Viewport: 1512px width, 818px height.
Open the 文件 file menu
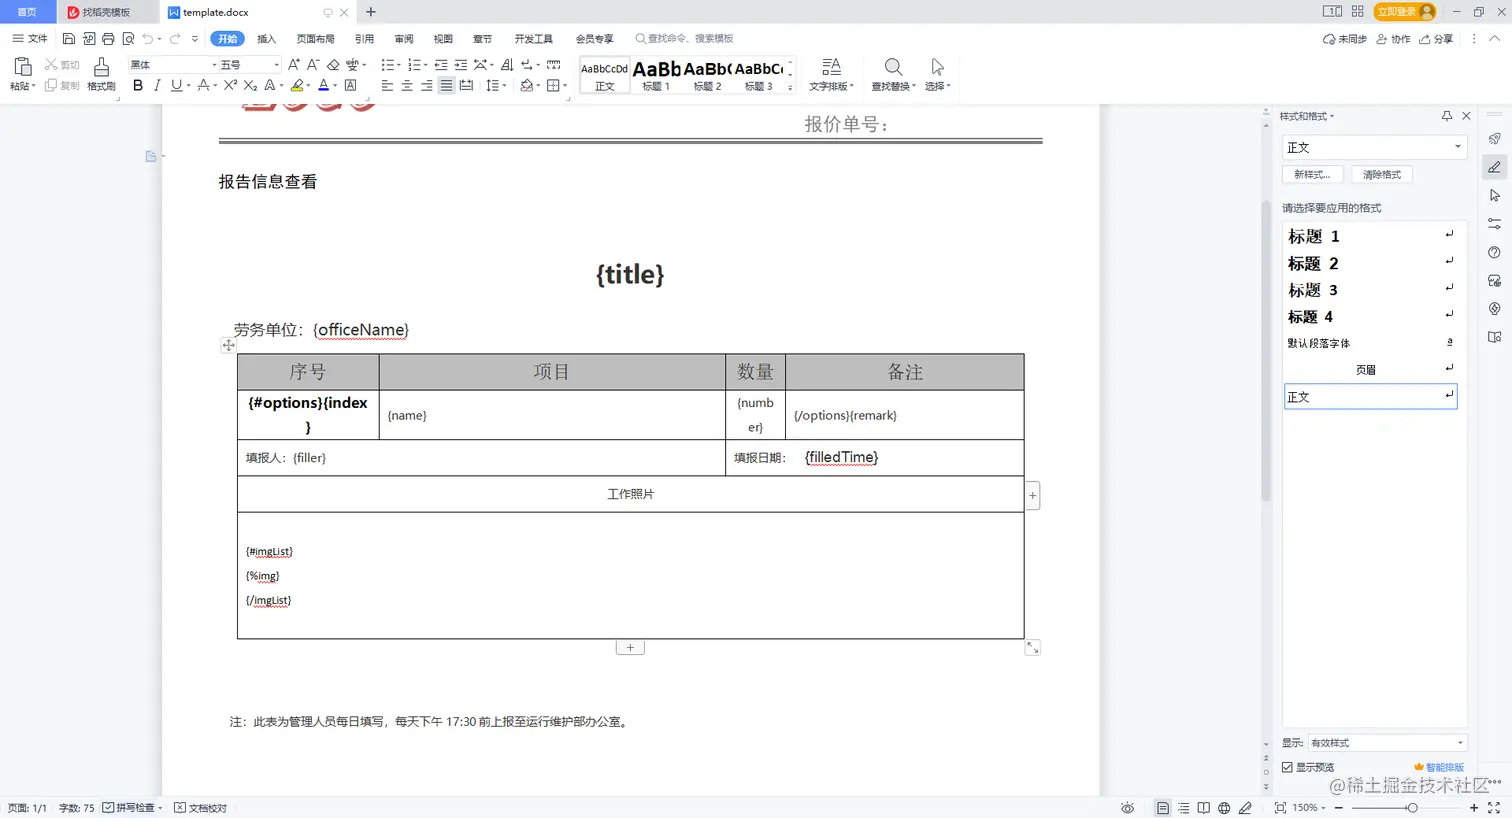[30, 39]
